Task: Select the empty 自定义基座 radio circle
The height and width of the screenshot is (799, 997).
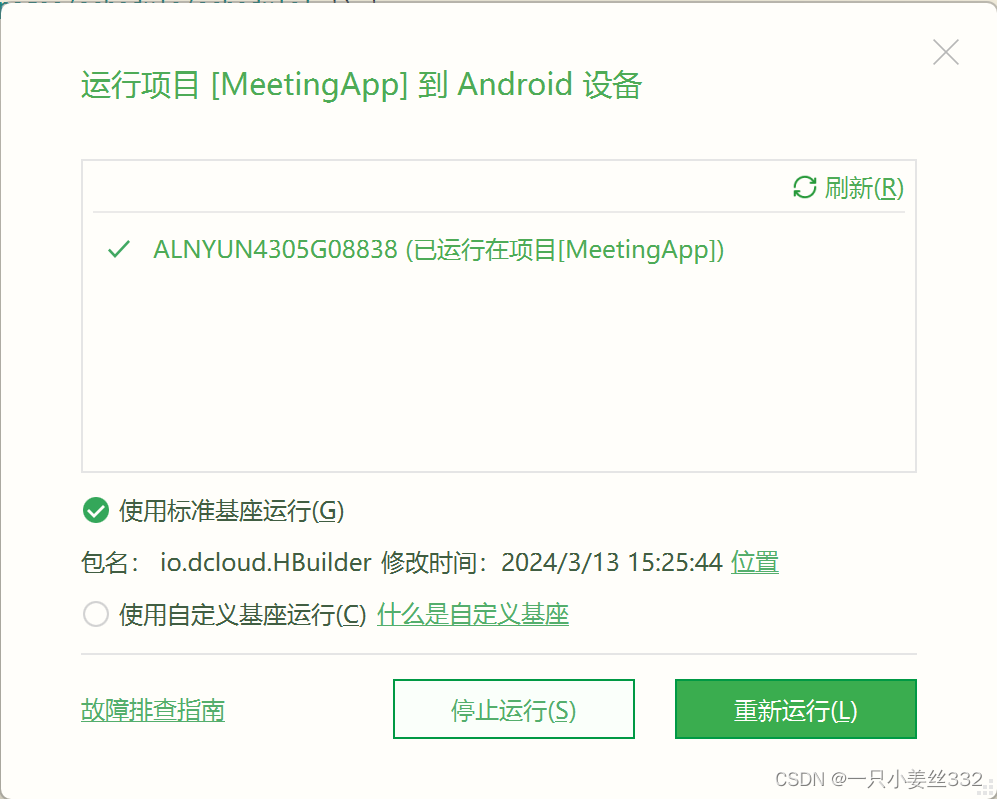Action: click(96, 614)
